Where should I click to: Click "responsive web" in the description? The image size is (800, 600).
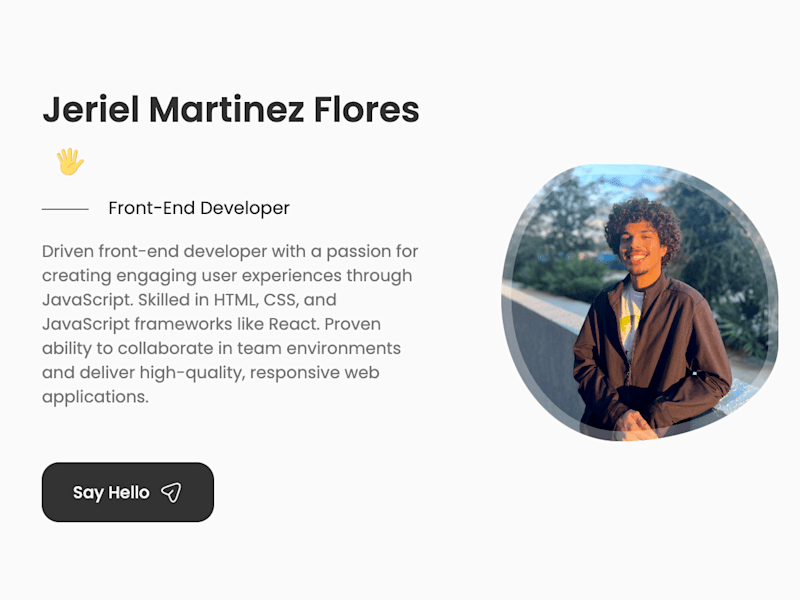(315, 372)
